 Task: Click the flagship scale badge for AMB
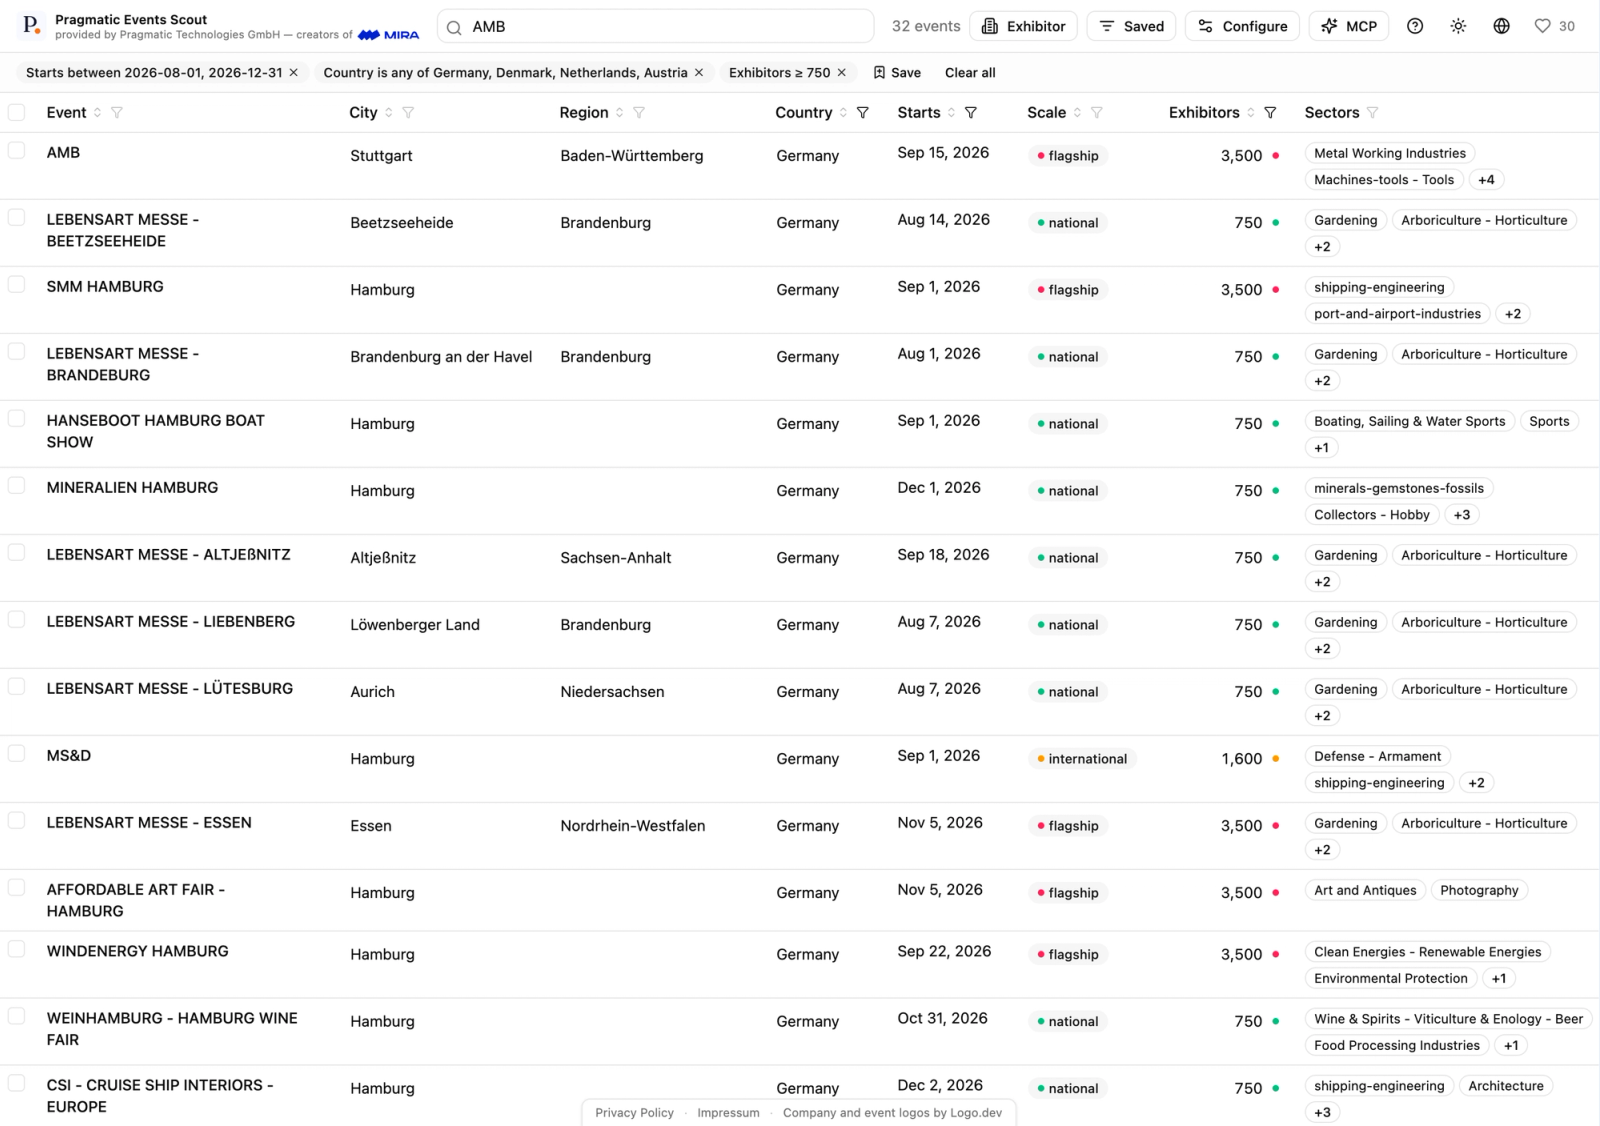1068,156
